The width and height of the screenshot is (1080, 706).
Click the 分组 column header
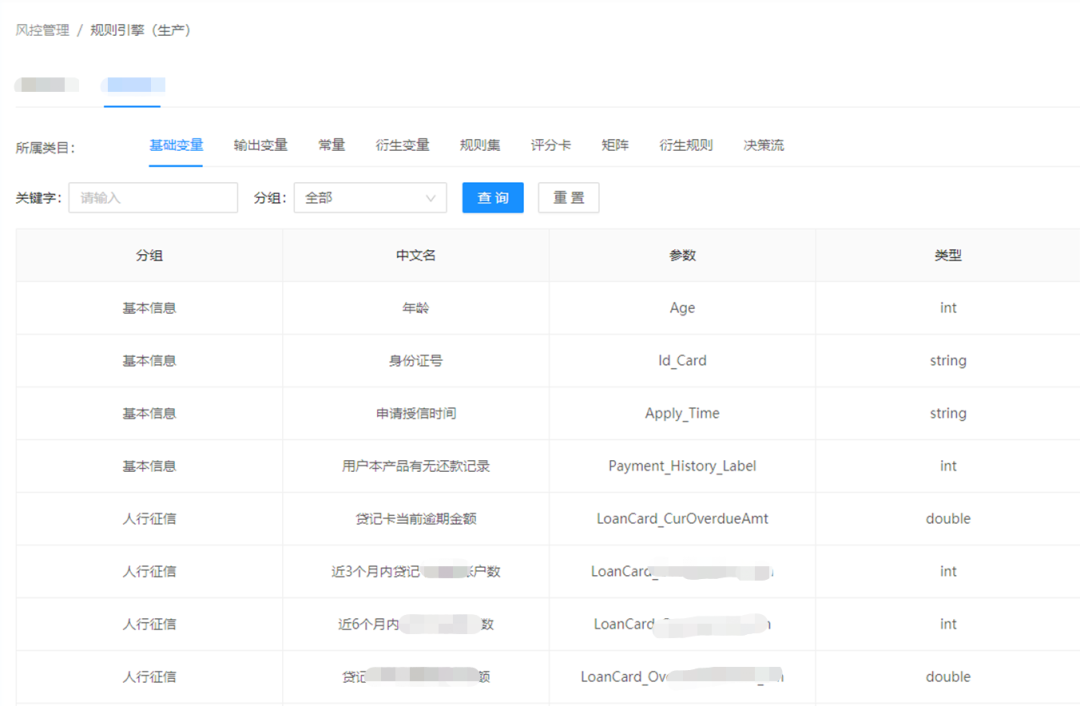[149, 255]
